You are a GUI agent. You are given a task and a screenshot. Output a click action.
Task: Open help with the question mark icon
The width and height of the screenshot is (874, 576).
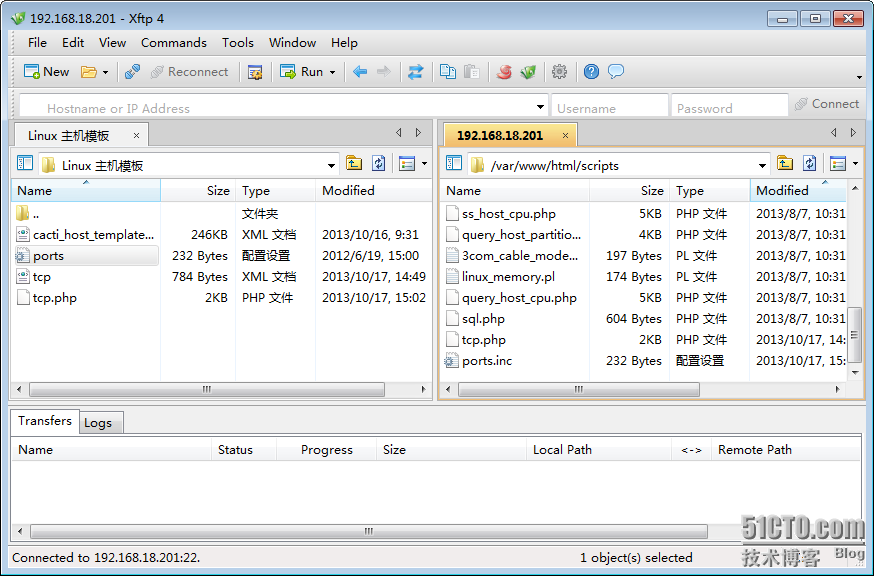[x=591, y=71]
